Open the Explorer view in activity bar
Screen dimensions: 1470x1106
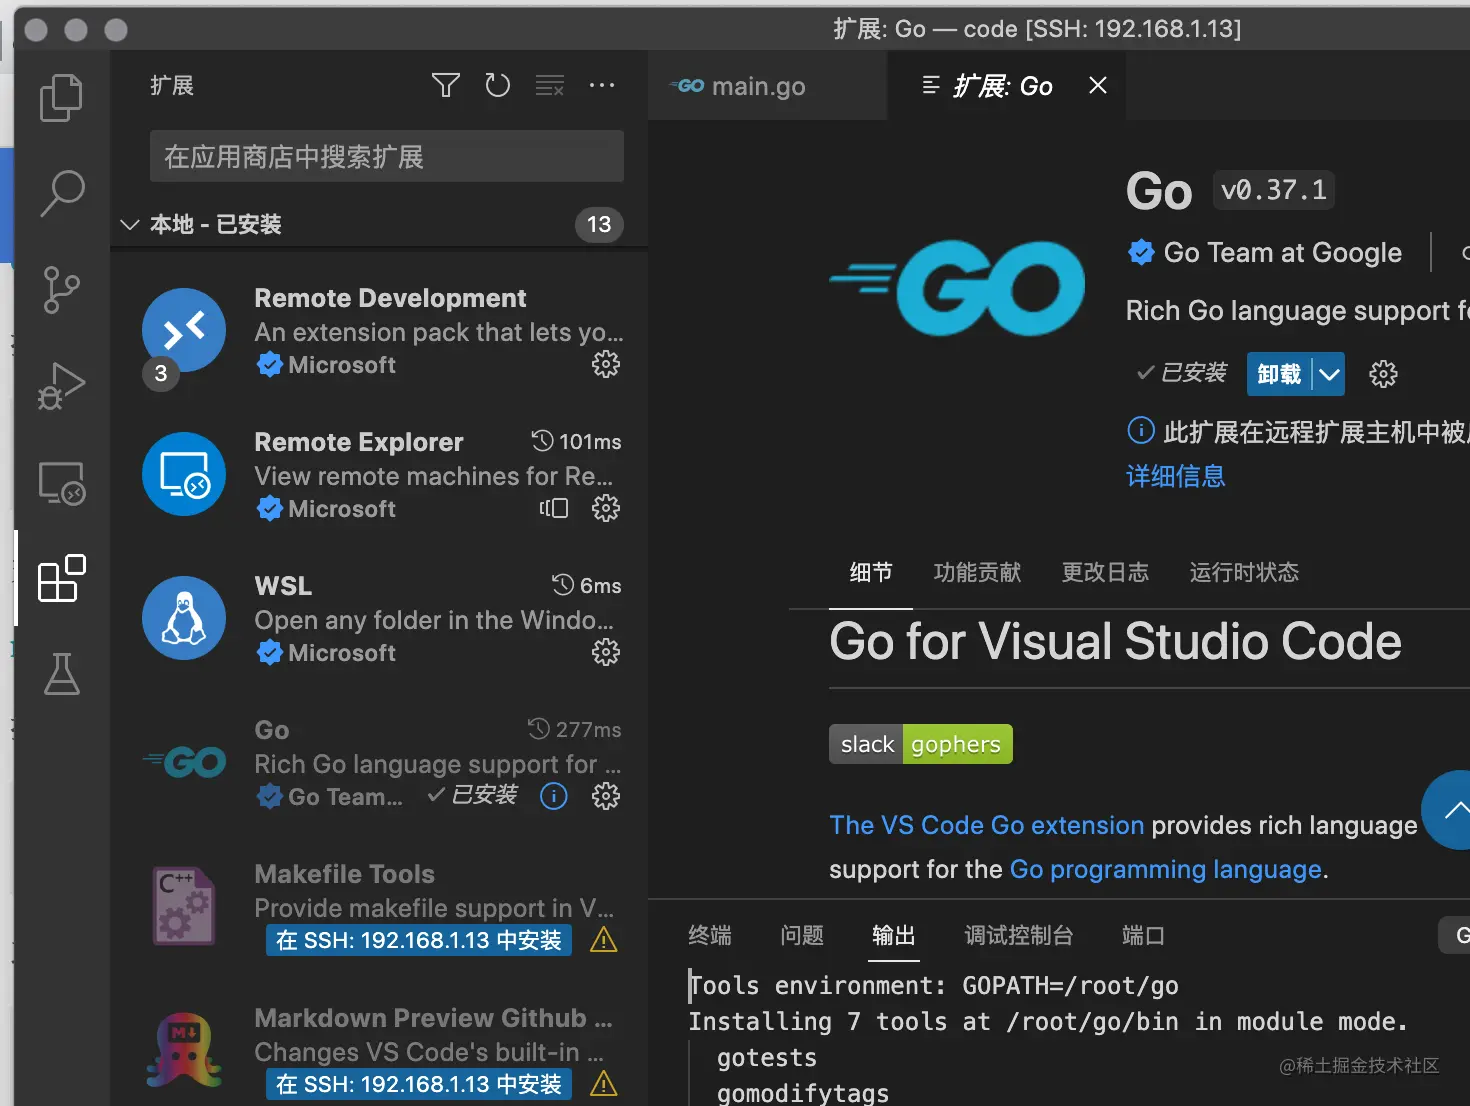point(61,97)
